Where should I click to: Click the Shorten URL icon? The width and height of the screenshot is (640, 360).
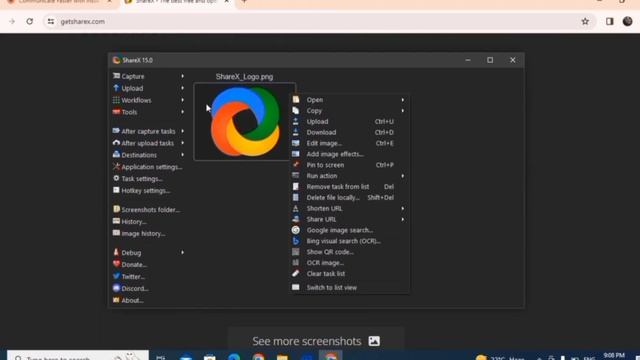click(296, 208)
